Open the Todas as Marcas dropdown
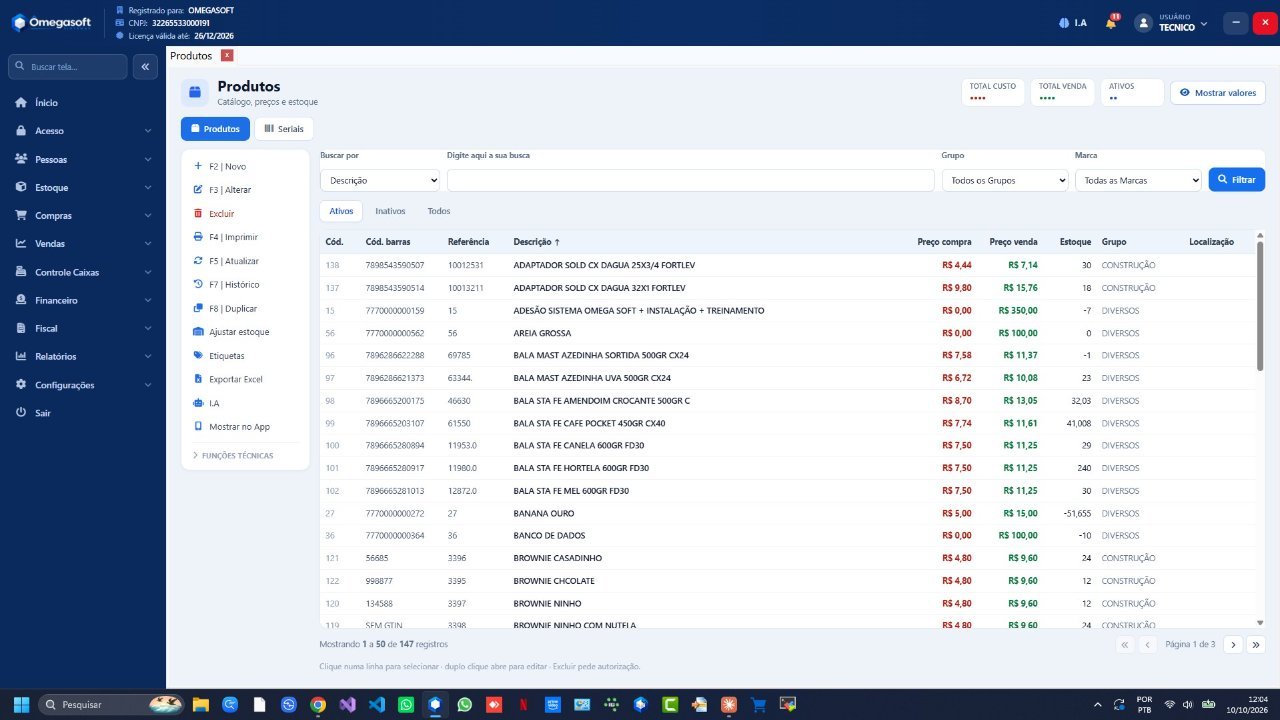Image resolution: width=1280 pixels, height=720 pixels. (1138, 180)
